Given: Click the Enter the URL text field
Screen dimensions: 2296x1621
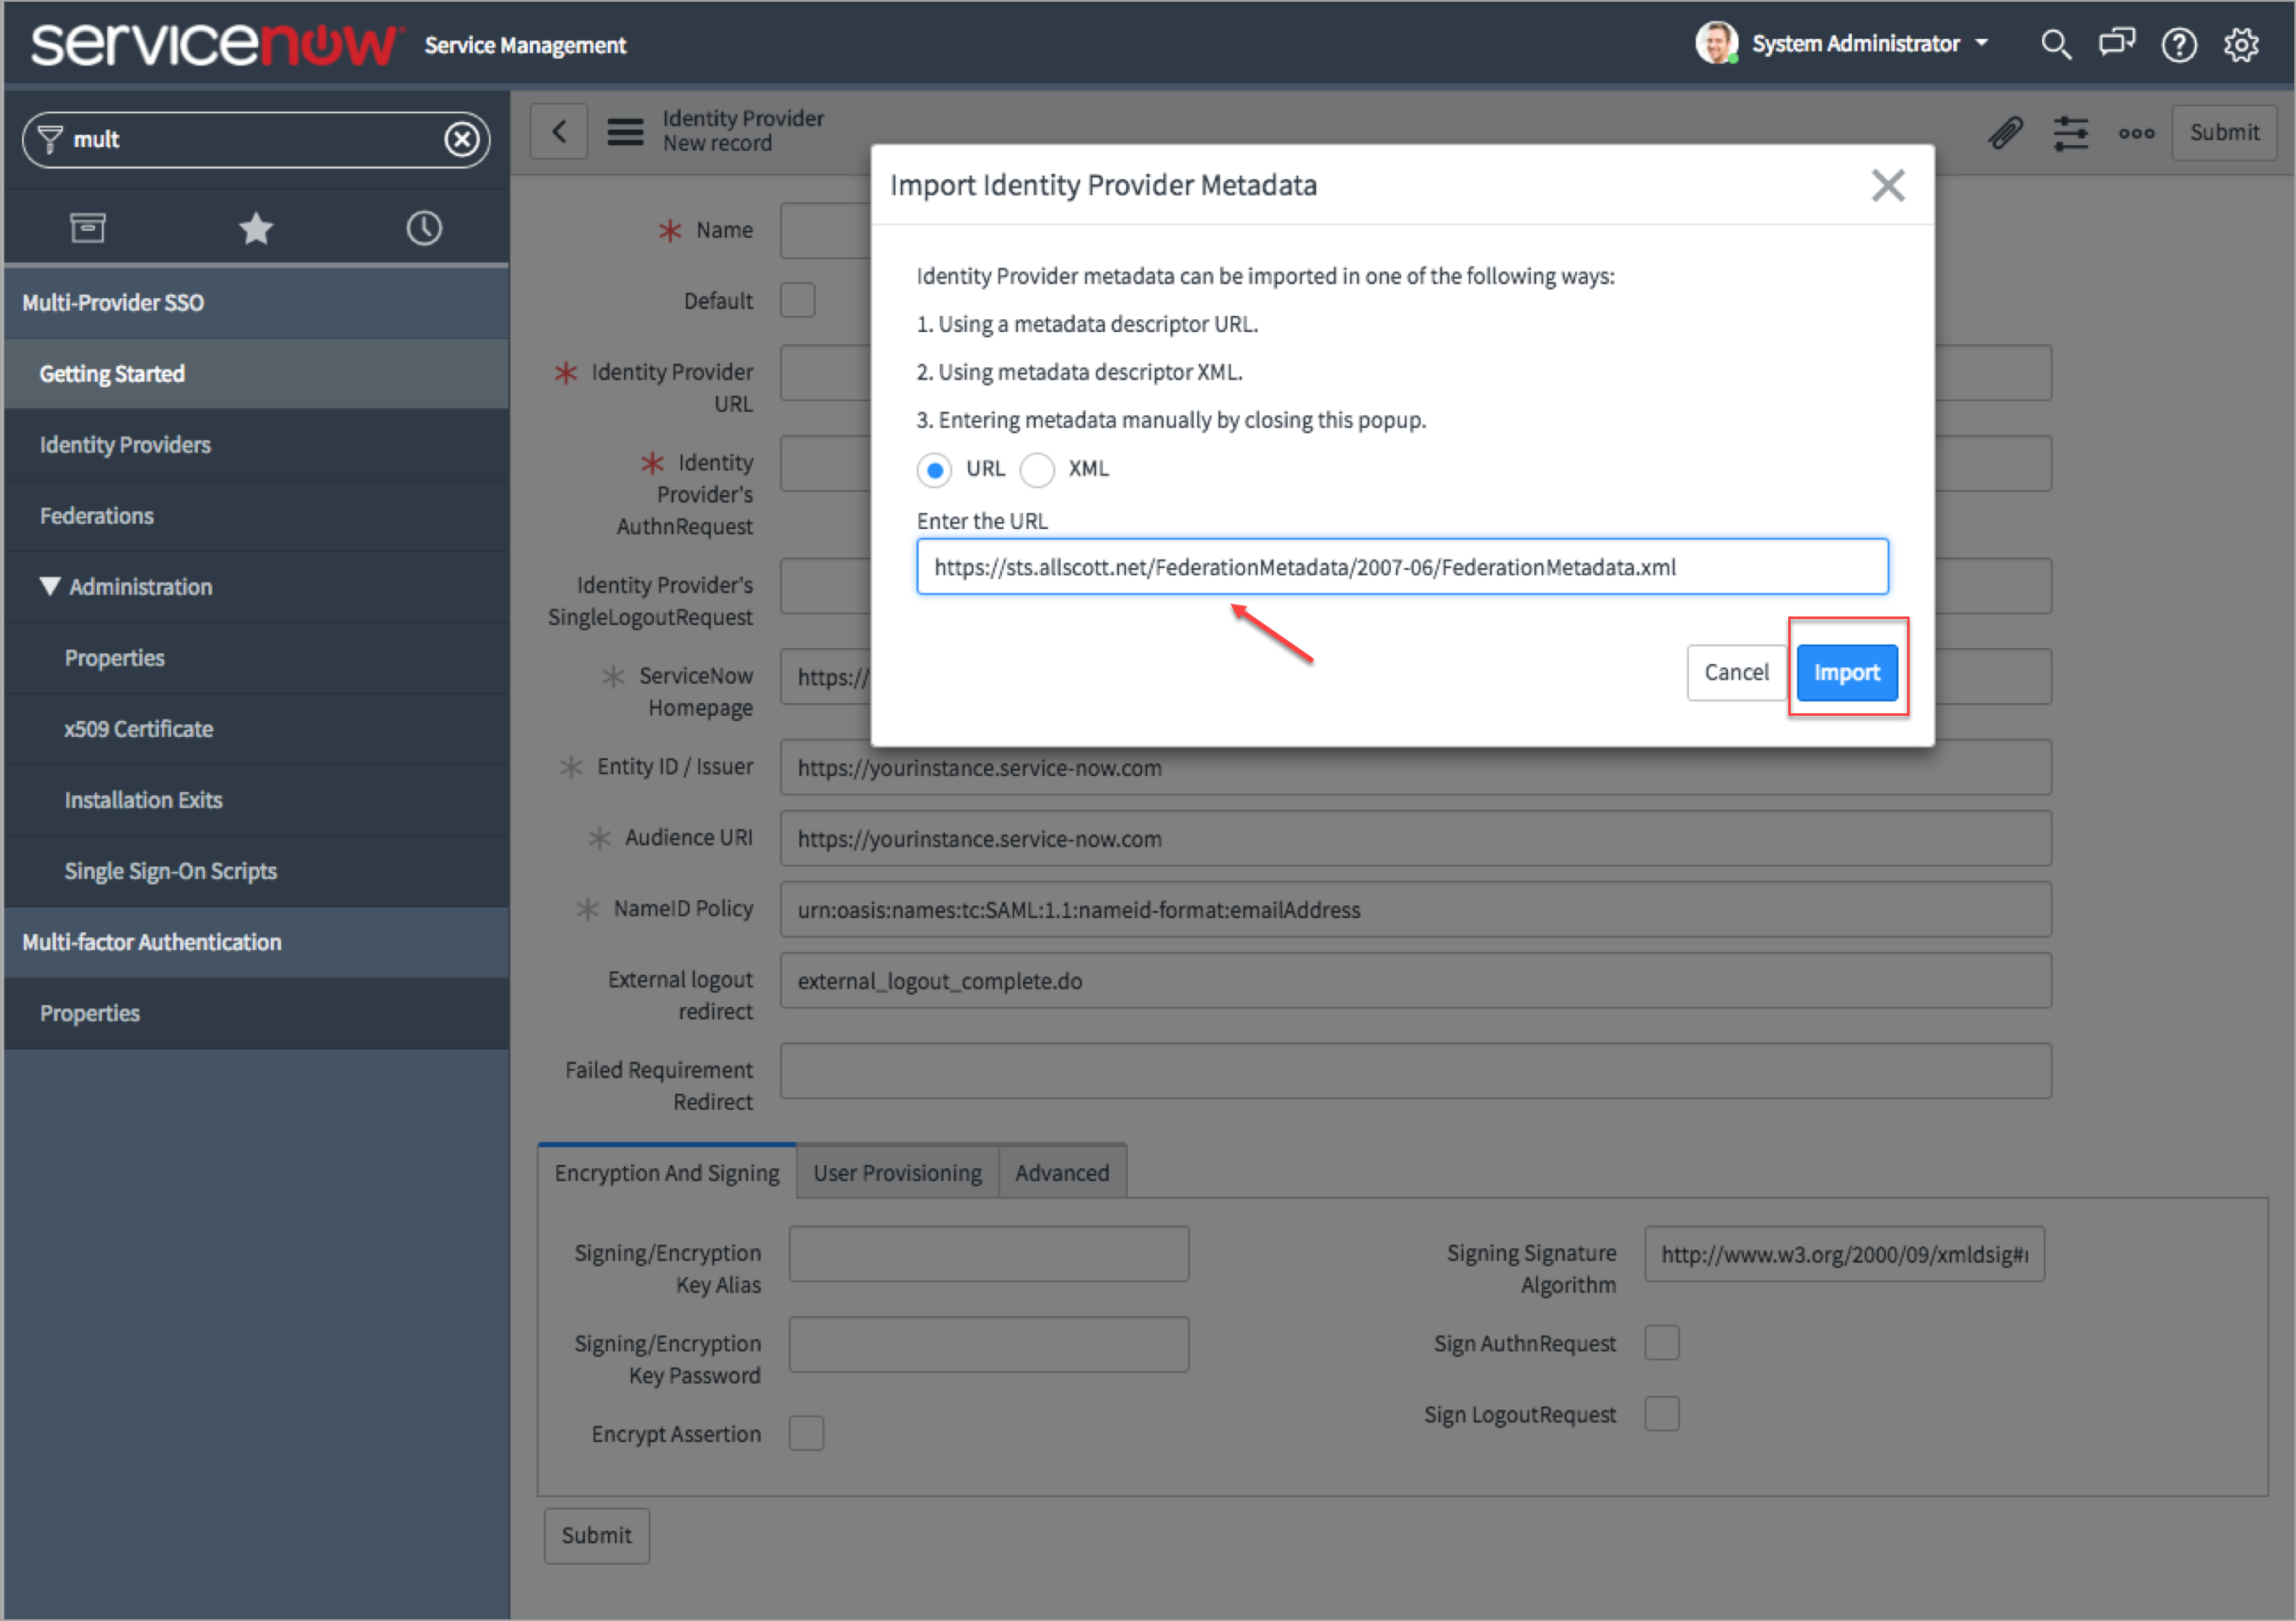Looking at the screenshot, I should (x=1401, y=567).
